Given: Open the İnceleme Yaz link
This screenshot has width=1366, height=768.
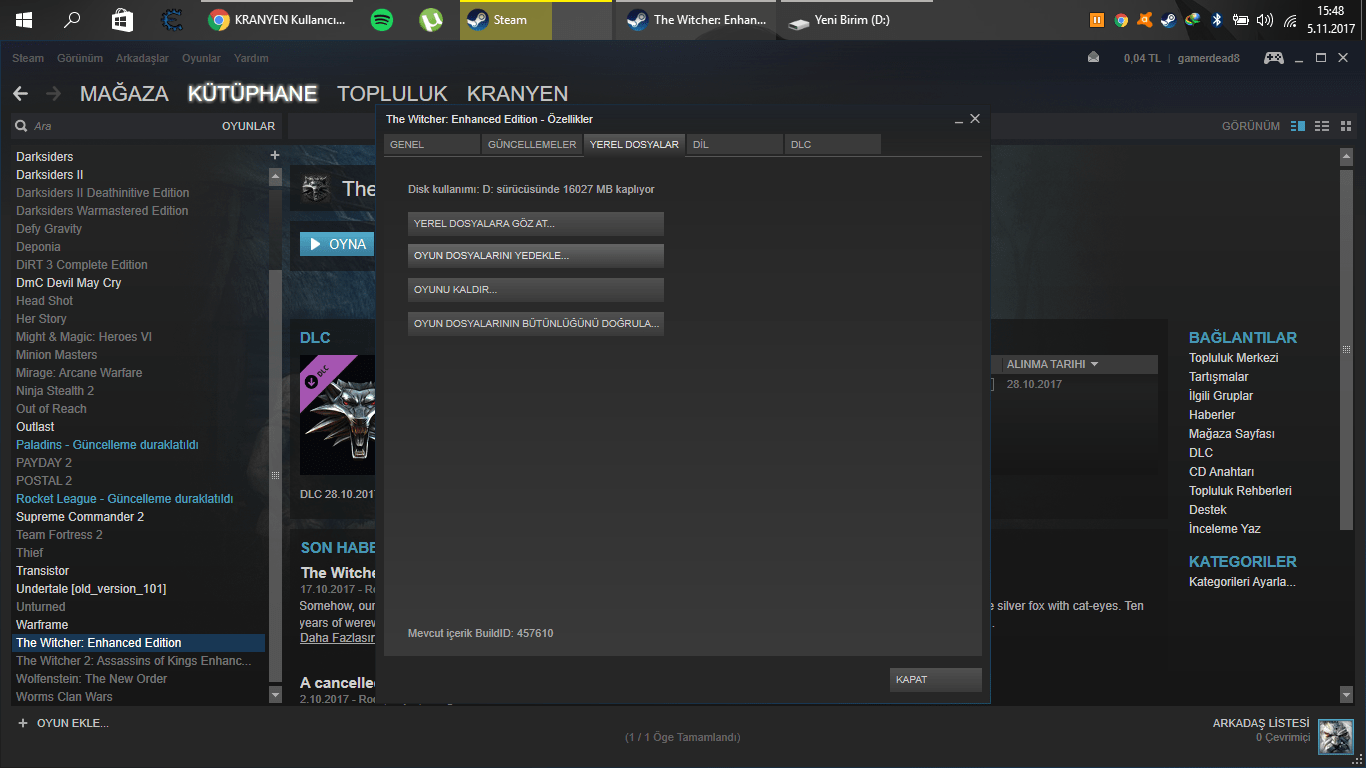Looking at the screenshot, I should coord(1225,529).
